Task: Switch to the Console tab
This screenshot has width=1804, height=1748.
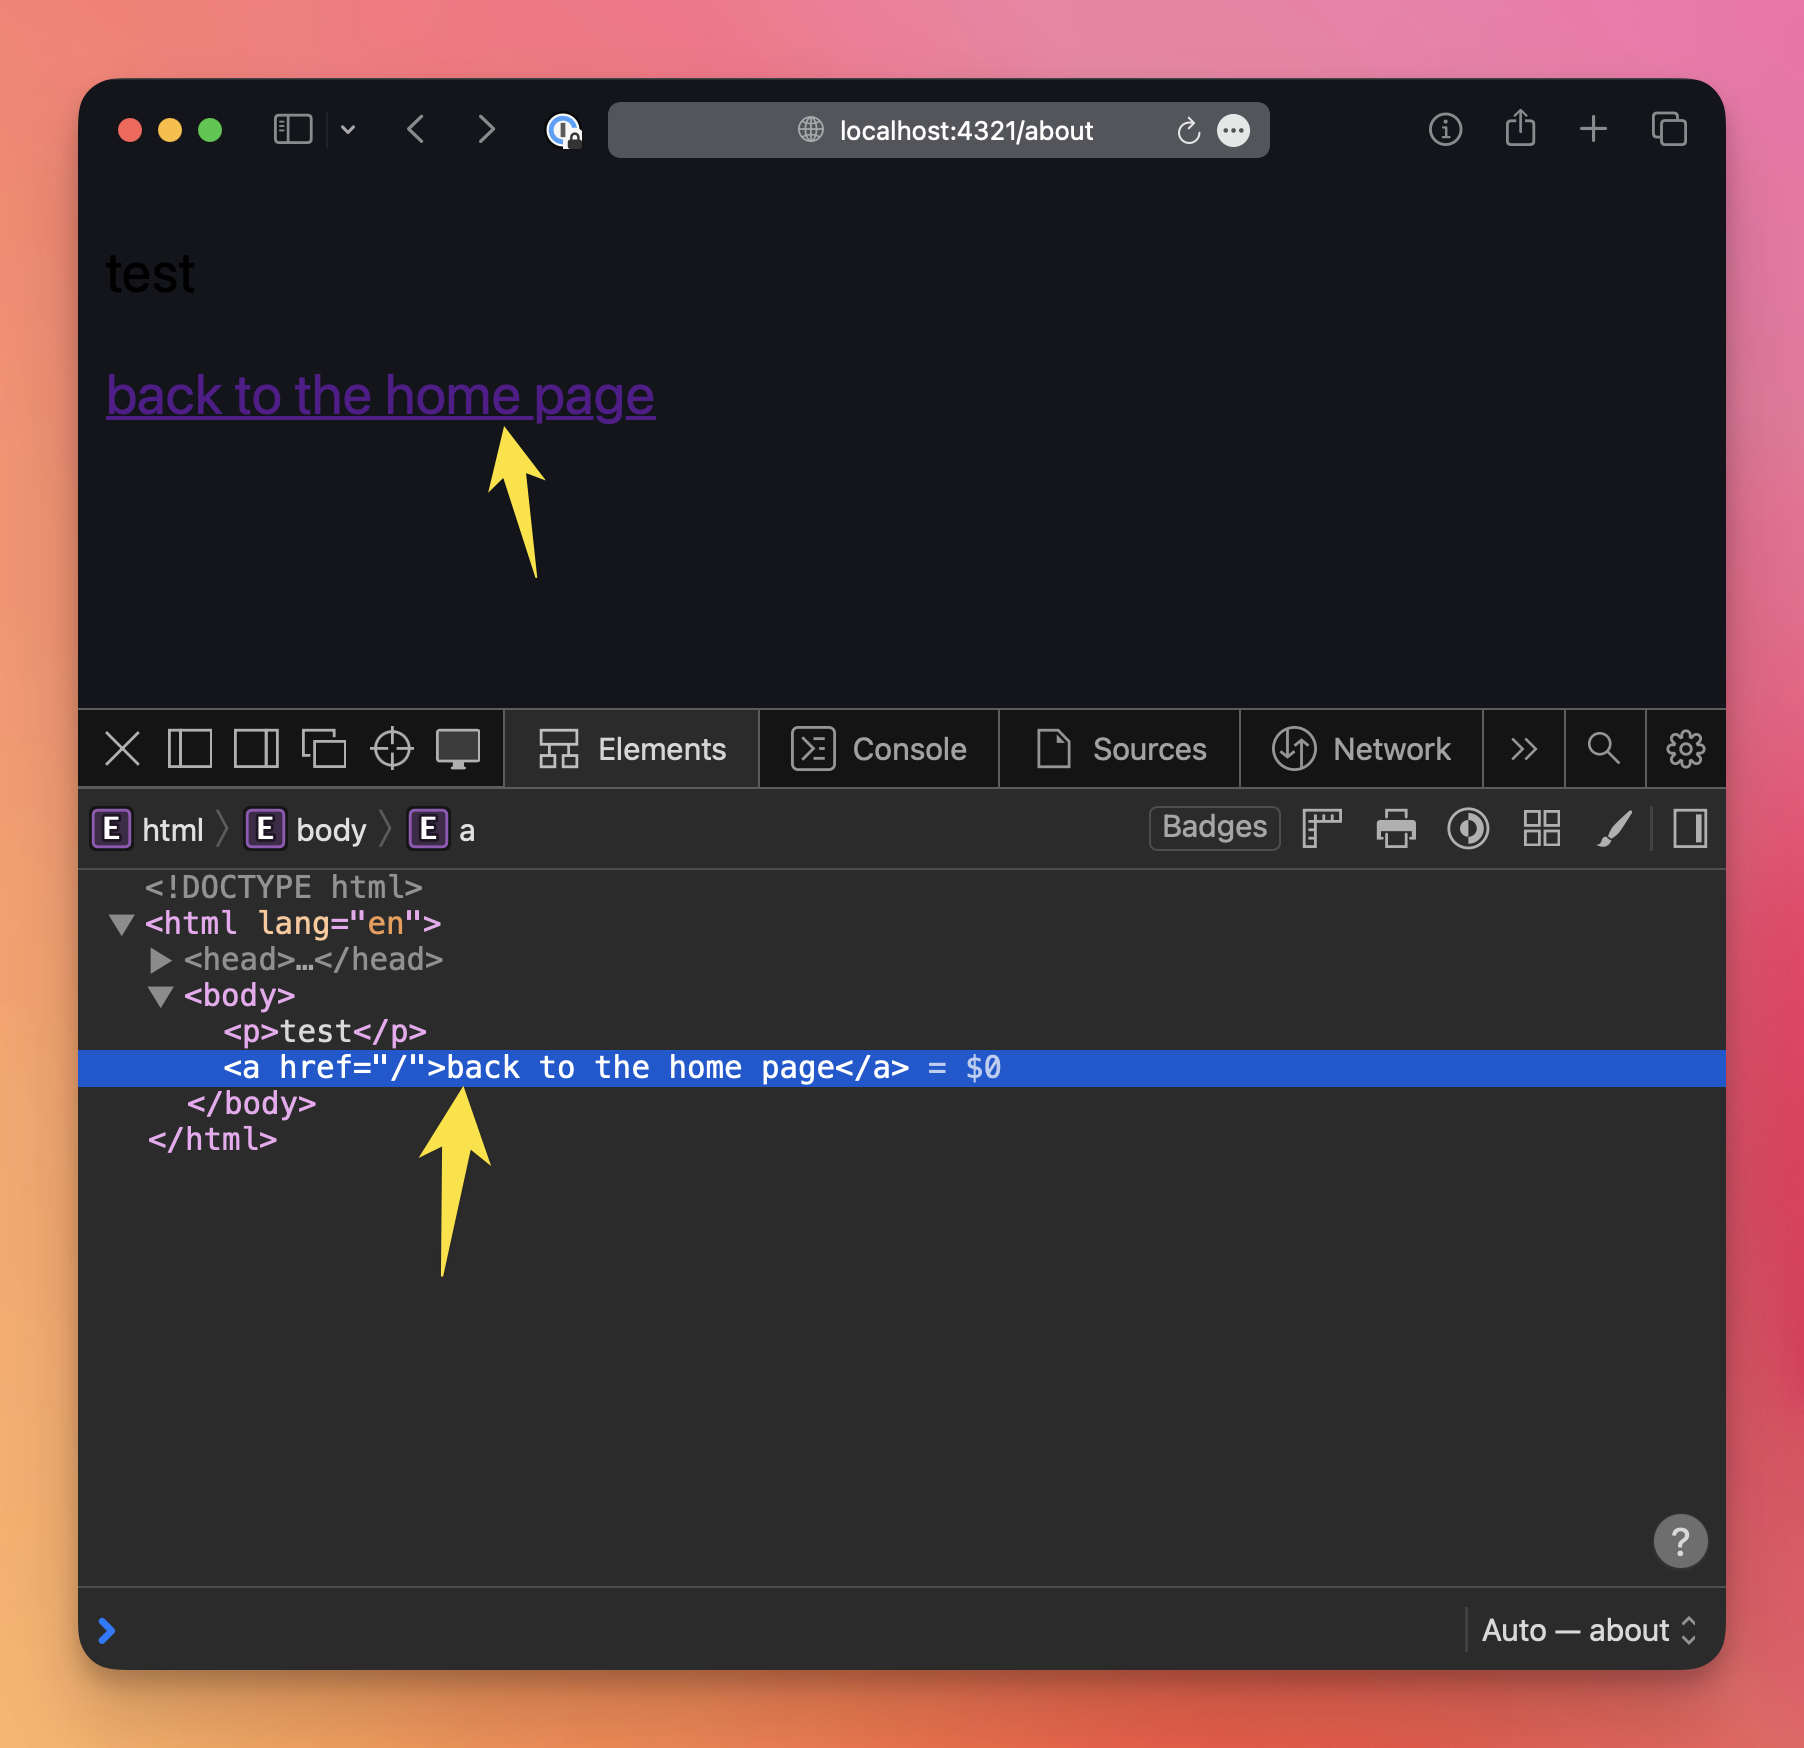Action: tap(879, 749)
